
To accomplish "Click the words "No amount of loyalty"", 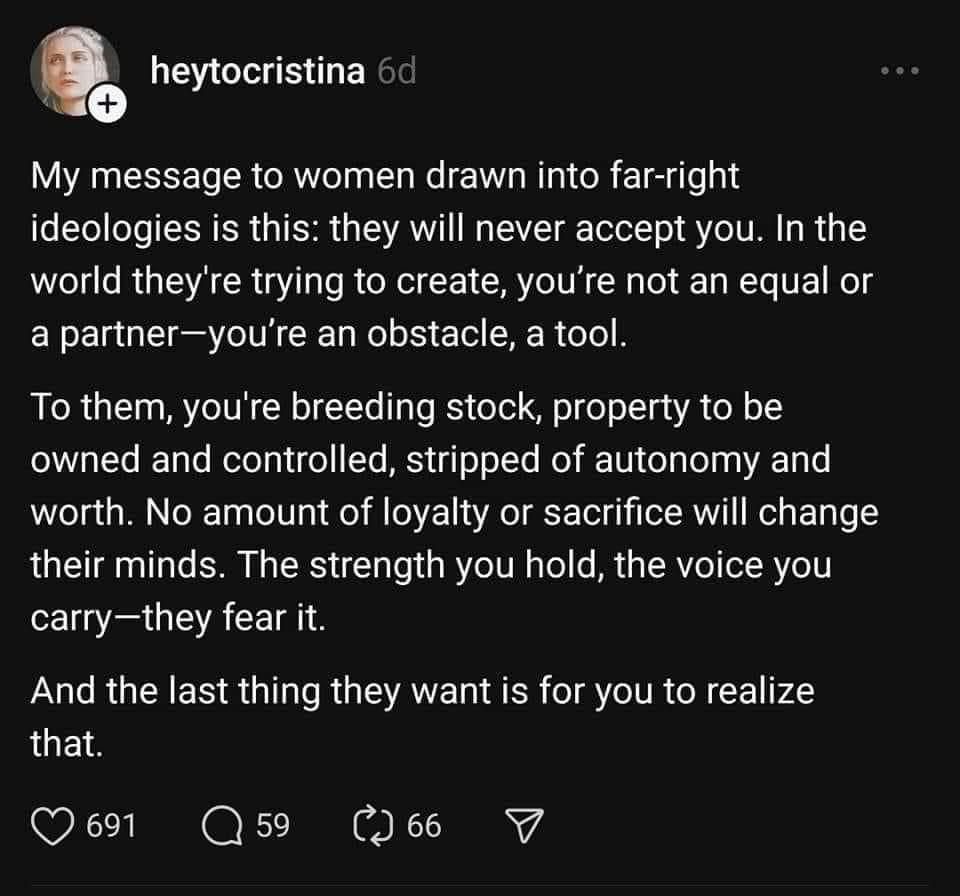I will [316, 512].
